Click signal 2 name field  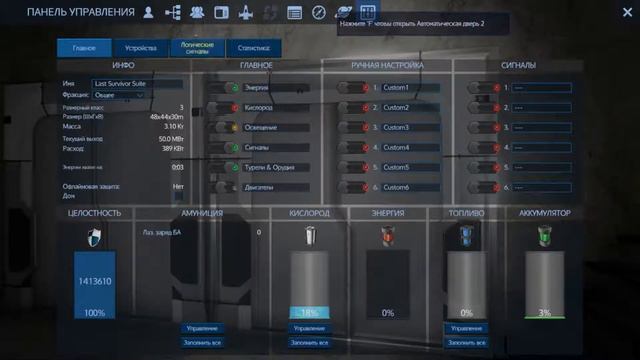542,107
